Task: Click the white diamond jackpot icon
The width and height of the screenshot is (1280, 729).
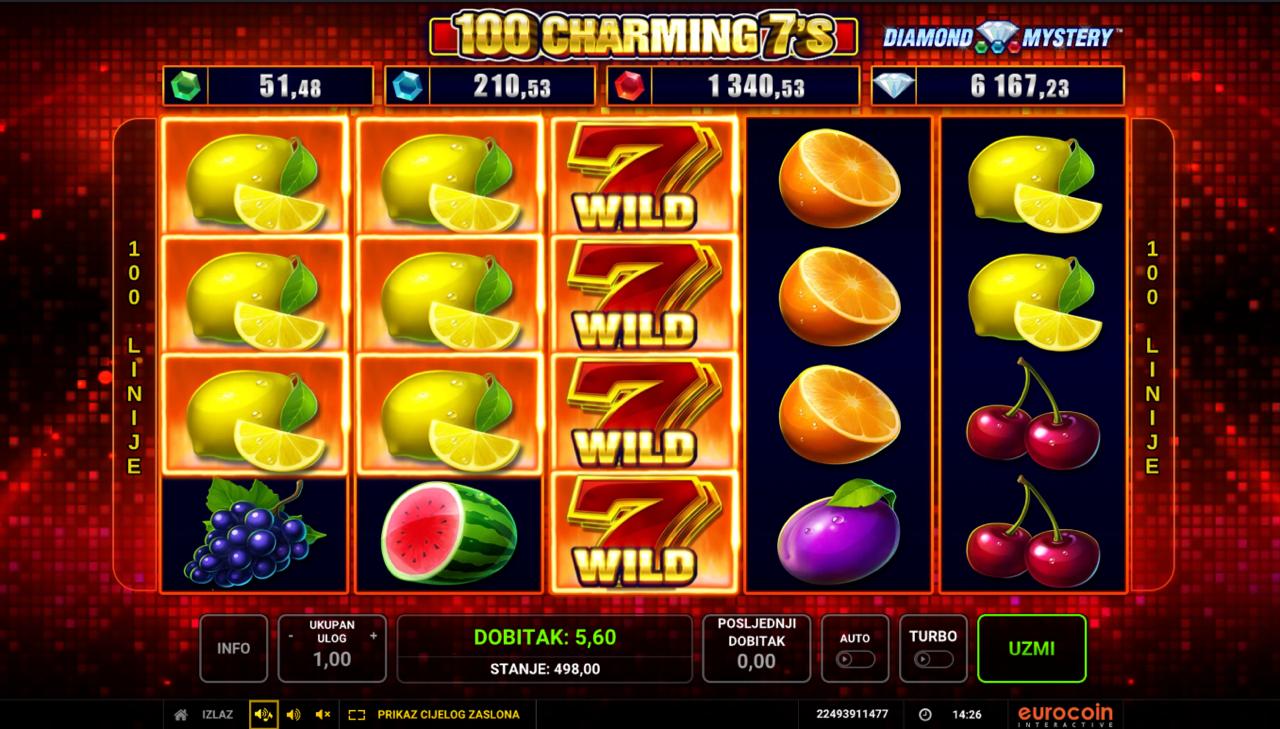Action: (893, 86)
